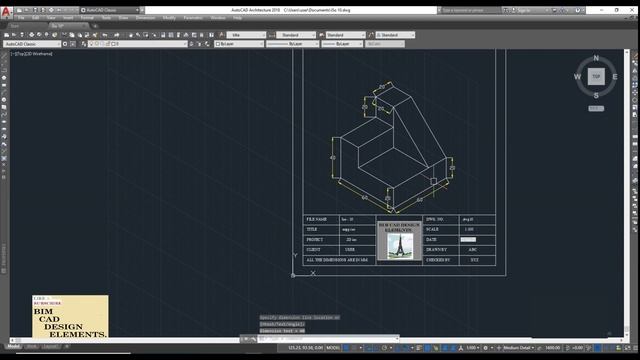Viewport: 640px width, 360px height.
Task: Open the lineweight ByLayer dropdown
Action: [342, 44]
